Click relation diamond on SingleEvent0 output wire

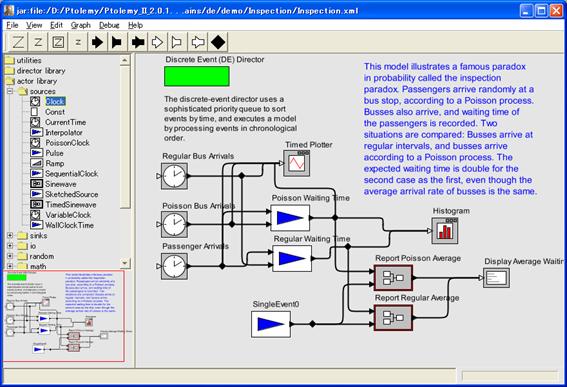pyautogui.click(x=312, y=324)
